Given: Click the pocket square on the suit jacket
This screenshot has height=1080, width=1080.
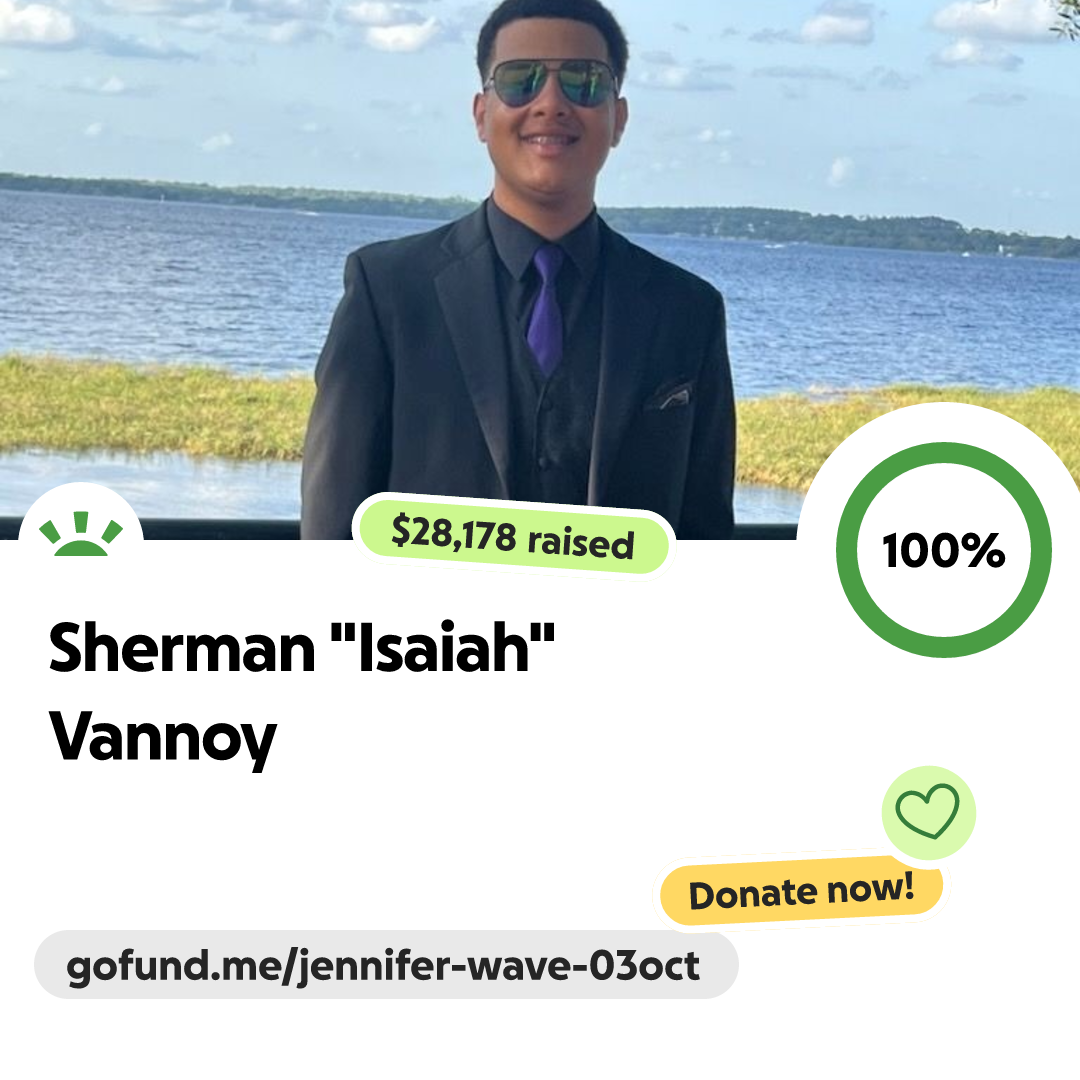Looking at the screenshot, I should coord(668,395).
